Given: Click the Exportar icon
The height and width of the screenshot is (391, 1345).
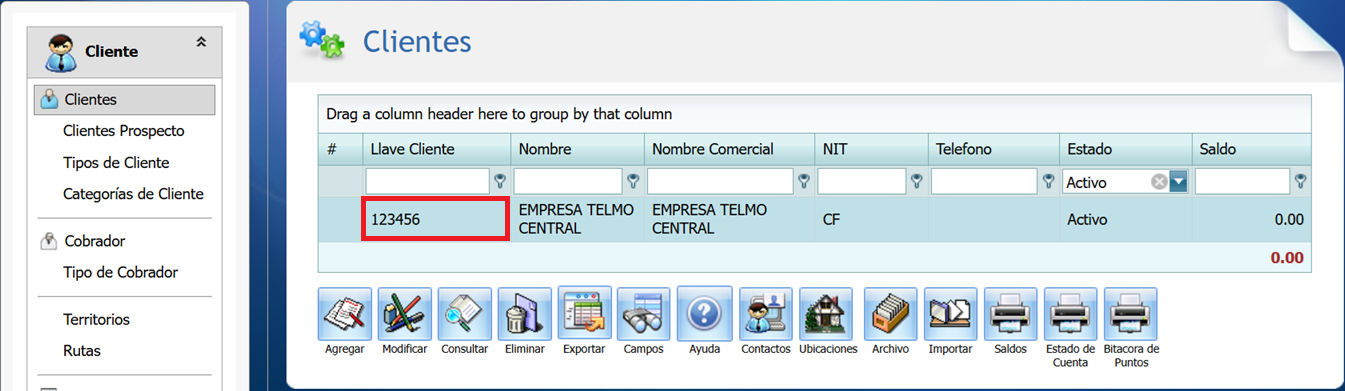Looking at the screenshot, I should (x=584, y=314).
